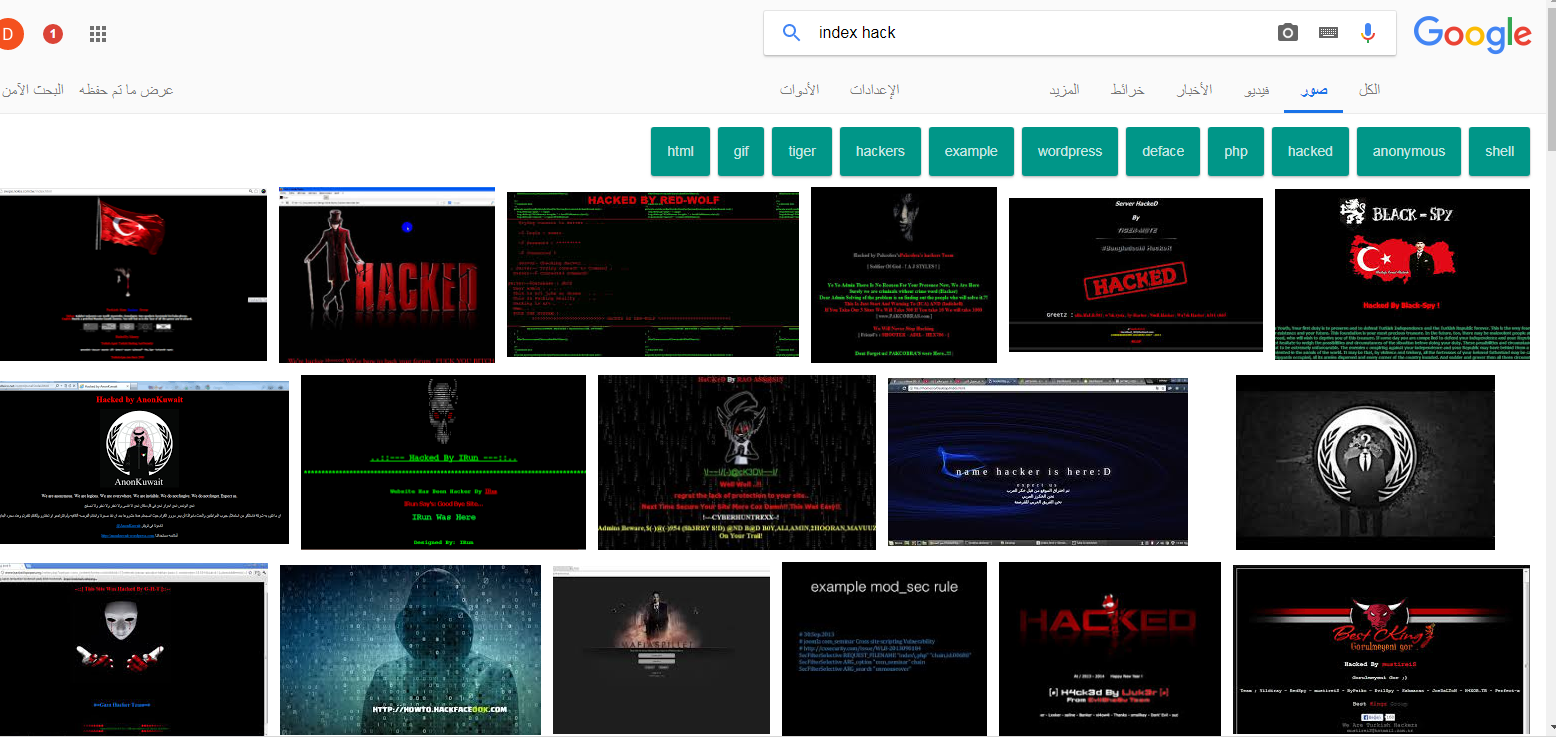Open red HACKED top-hat man thumbnail
The width and height of the screenshot is (1556, 737).
point(387,275)
